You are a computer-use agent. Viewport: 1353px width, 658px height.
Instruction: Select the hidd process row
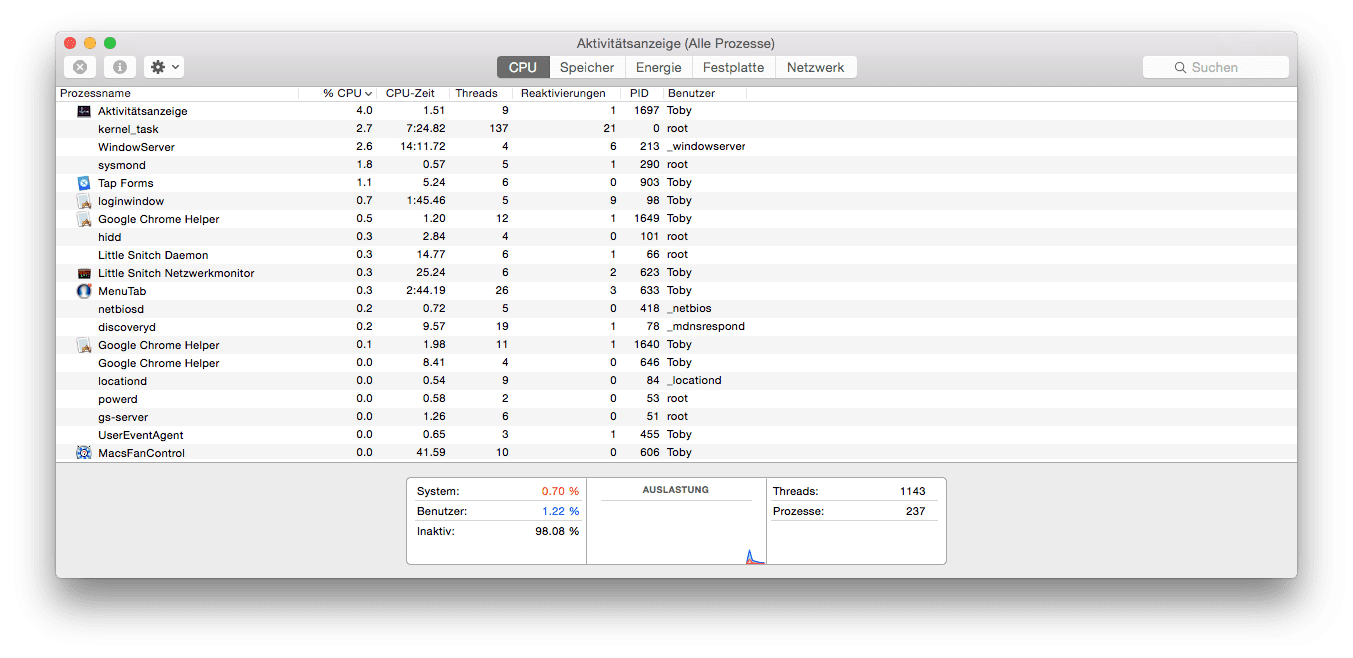coord(676,237)
